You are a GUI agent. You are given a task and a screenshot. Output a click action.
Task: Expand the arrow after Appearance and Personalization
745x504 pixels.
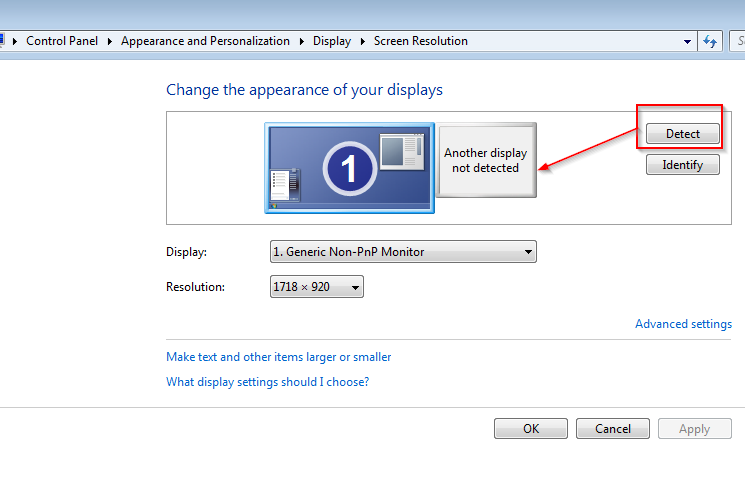[301, 42]
